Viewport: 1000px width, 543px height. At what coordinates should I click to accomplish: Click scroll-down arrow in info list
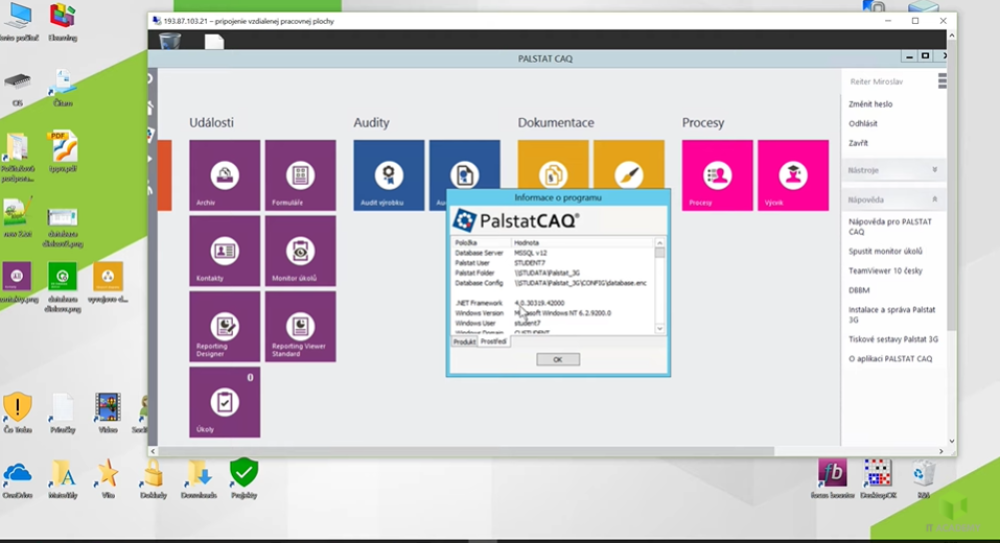tap(659, 329)
